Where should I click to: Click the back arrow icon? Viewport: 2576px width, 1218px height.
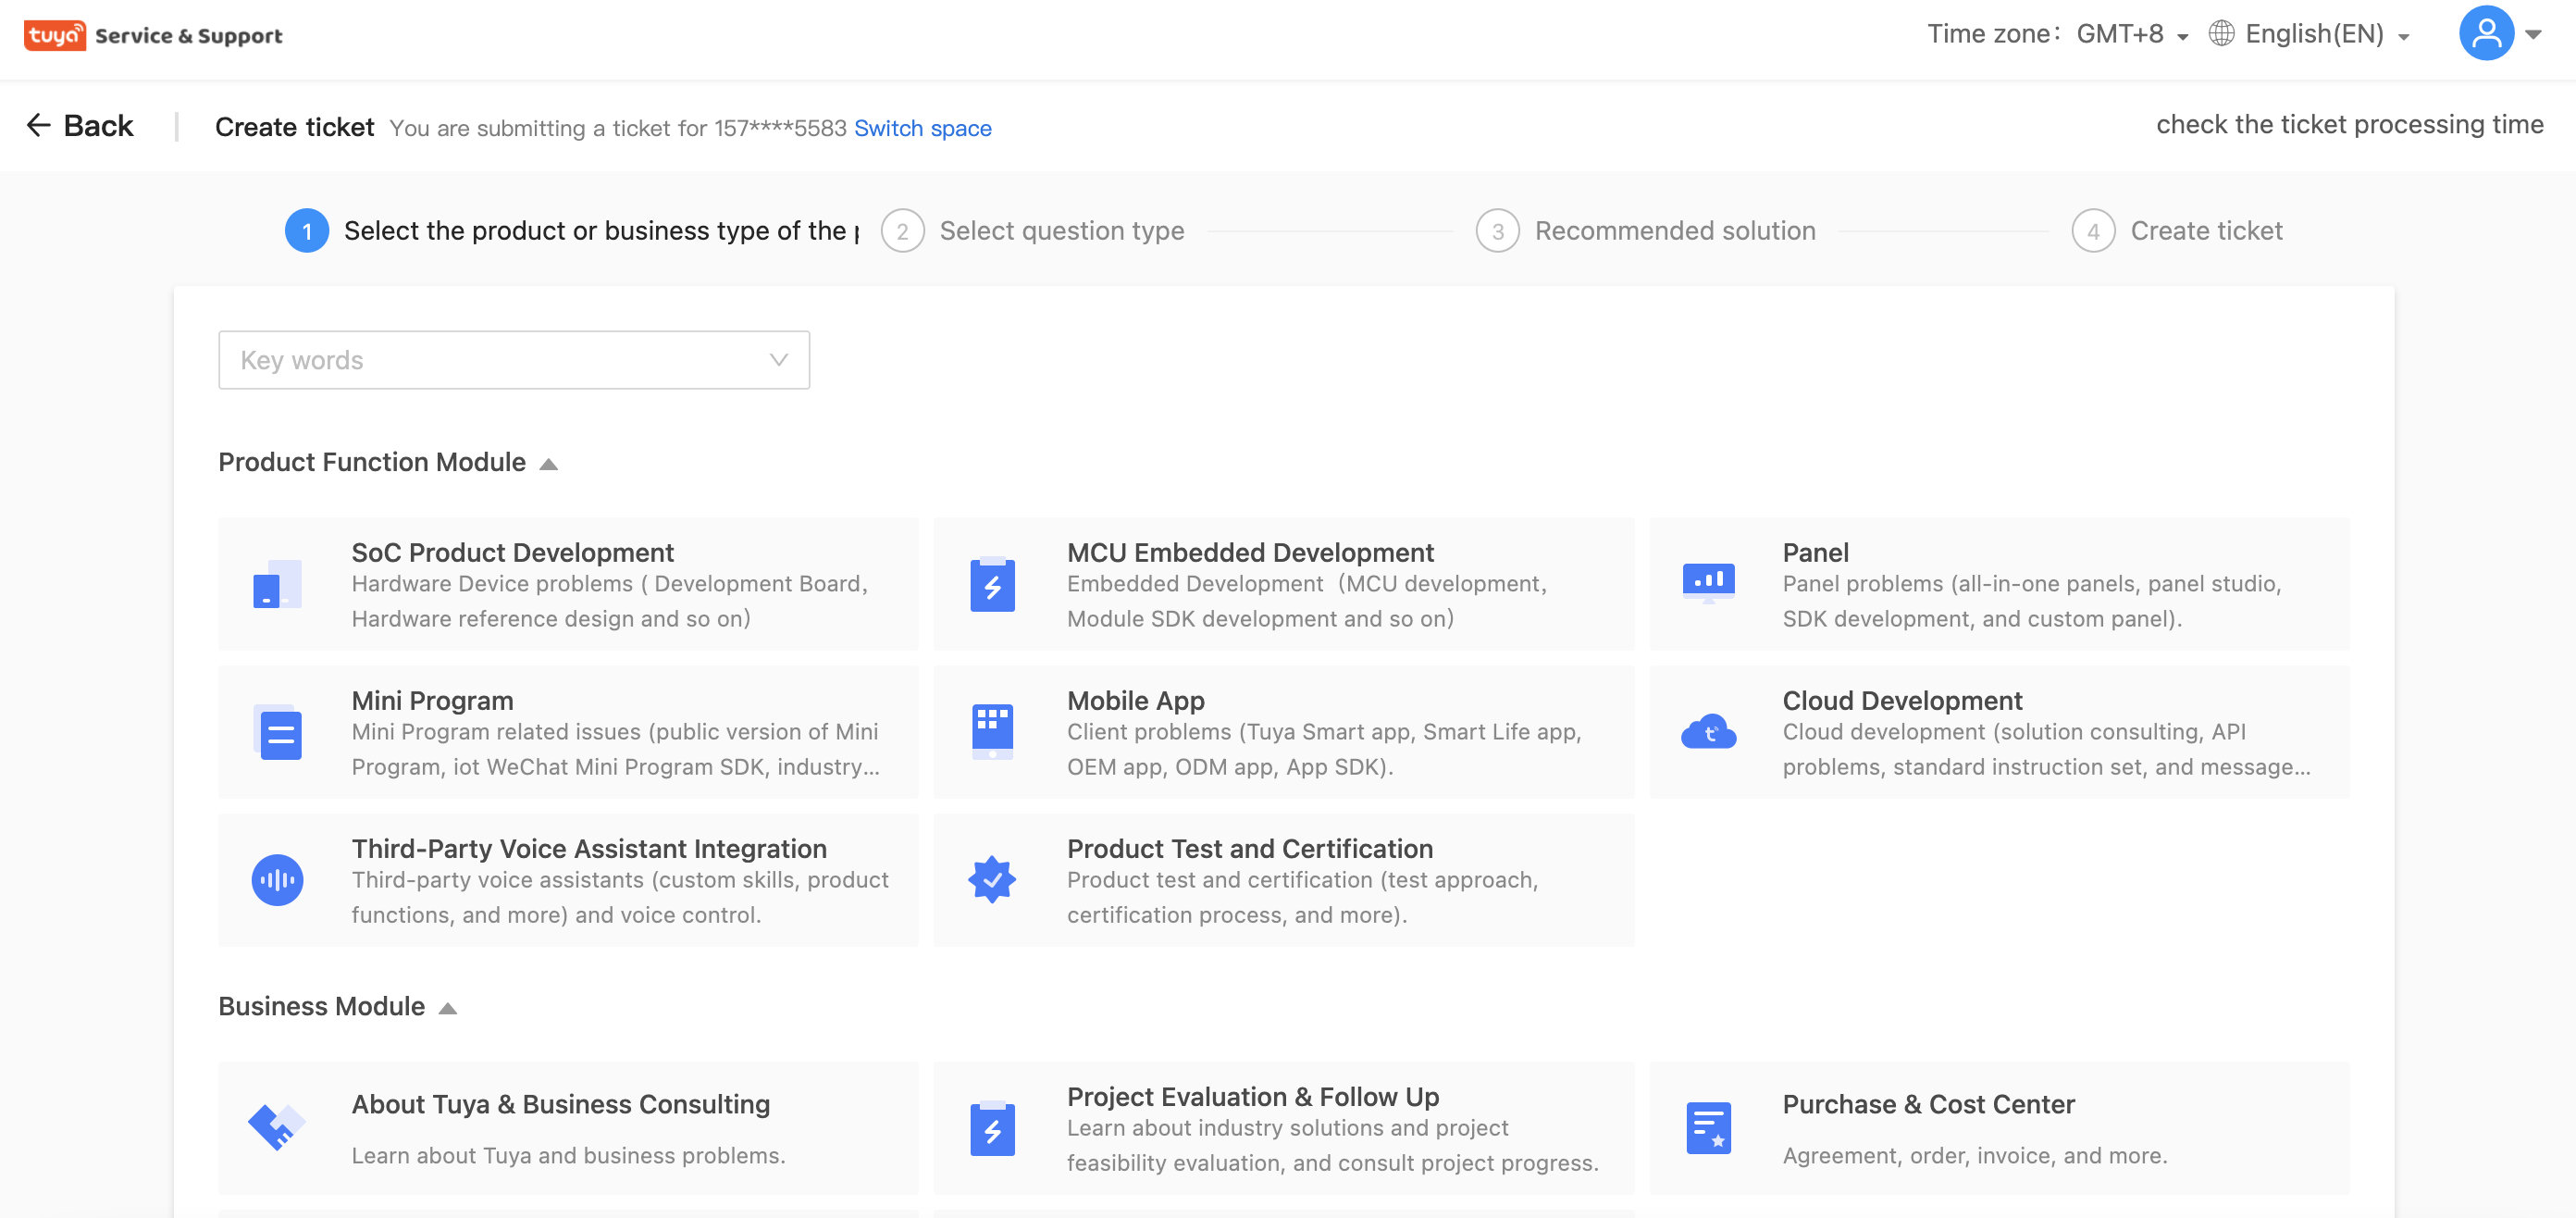click(x=38, y=125)
